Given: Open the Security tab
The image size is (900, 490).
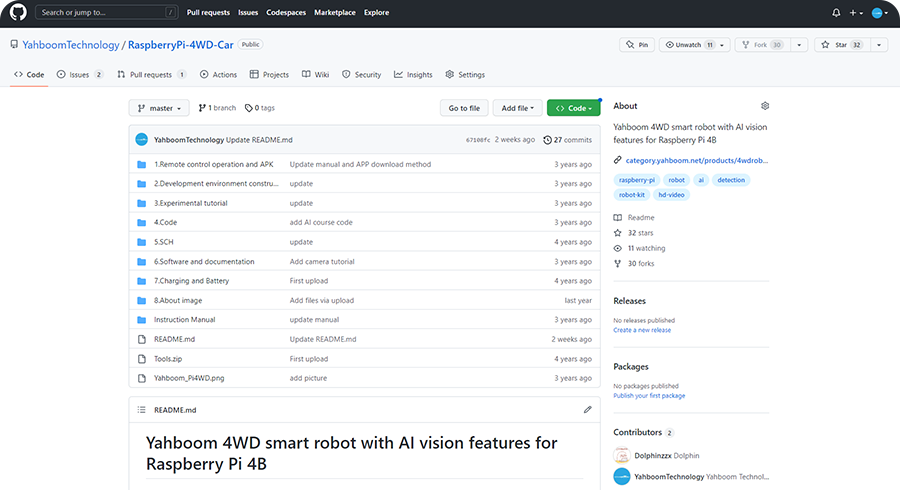Looking at the screenshot, I should [362, 75].
